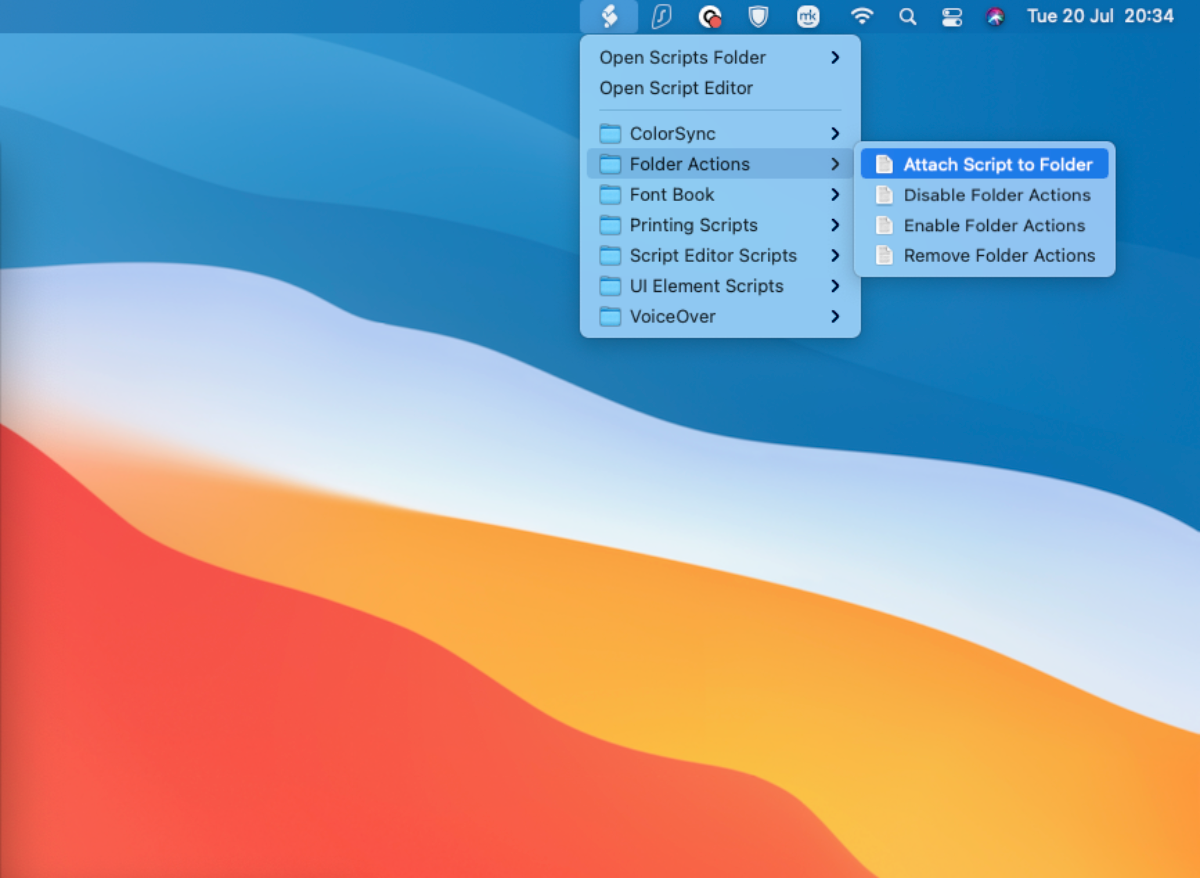Click the date and time in menu bar

click(1098, 16)
